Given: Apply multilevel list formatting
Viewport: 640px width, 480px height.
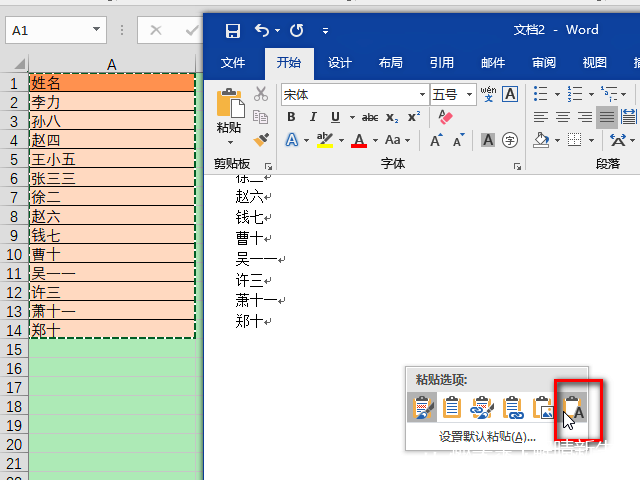Looking at the screenshot, I should [609, 94].
